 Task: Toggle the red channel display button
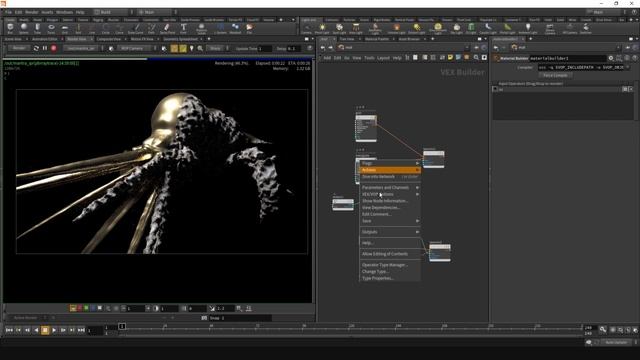(80, 308)
